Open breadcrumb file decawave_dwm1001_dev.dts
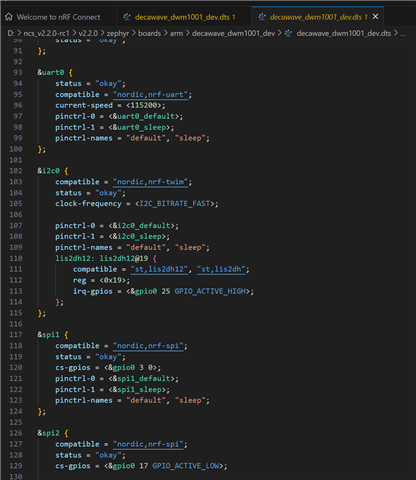This screenshot has width=416, height=480. click(x=344, y=33)
